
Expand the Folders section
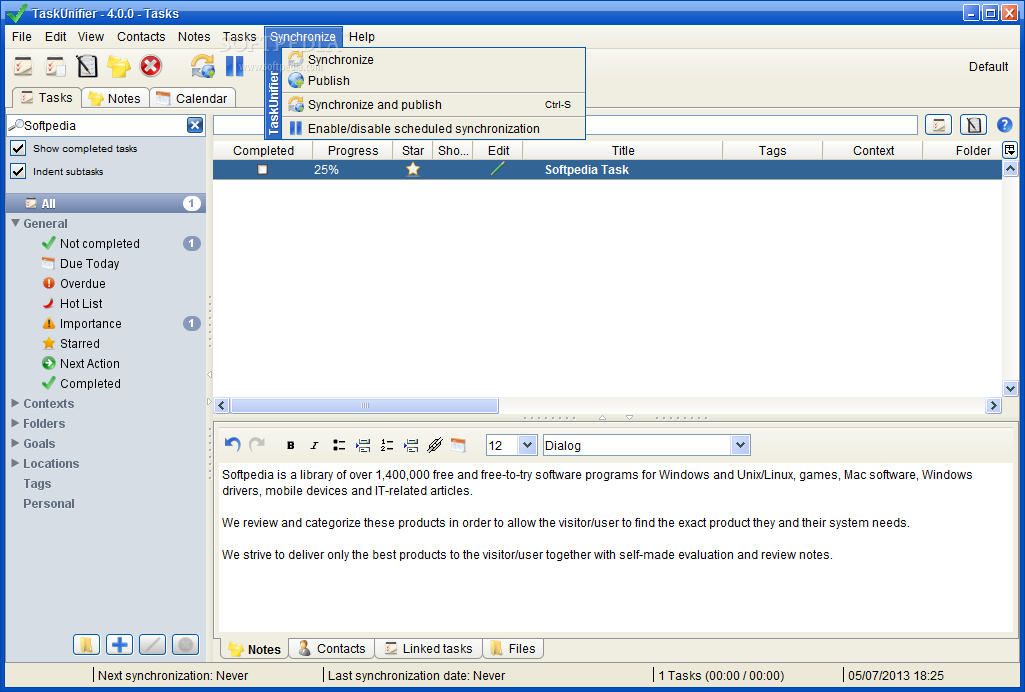[x=15, y=423]
